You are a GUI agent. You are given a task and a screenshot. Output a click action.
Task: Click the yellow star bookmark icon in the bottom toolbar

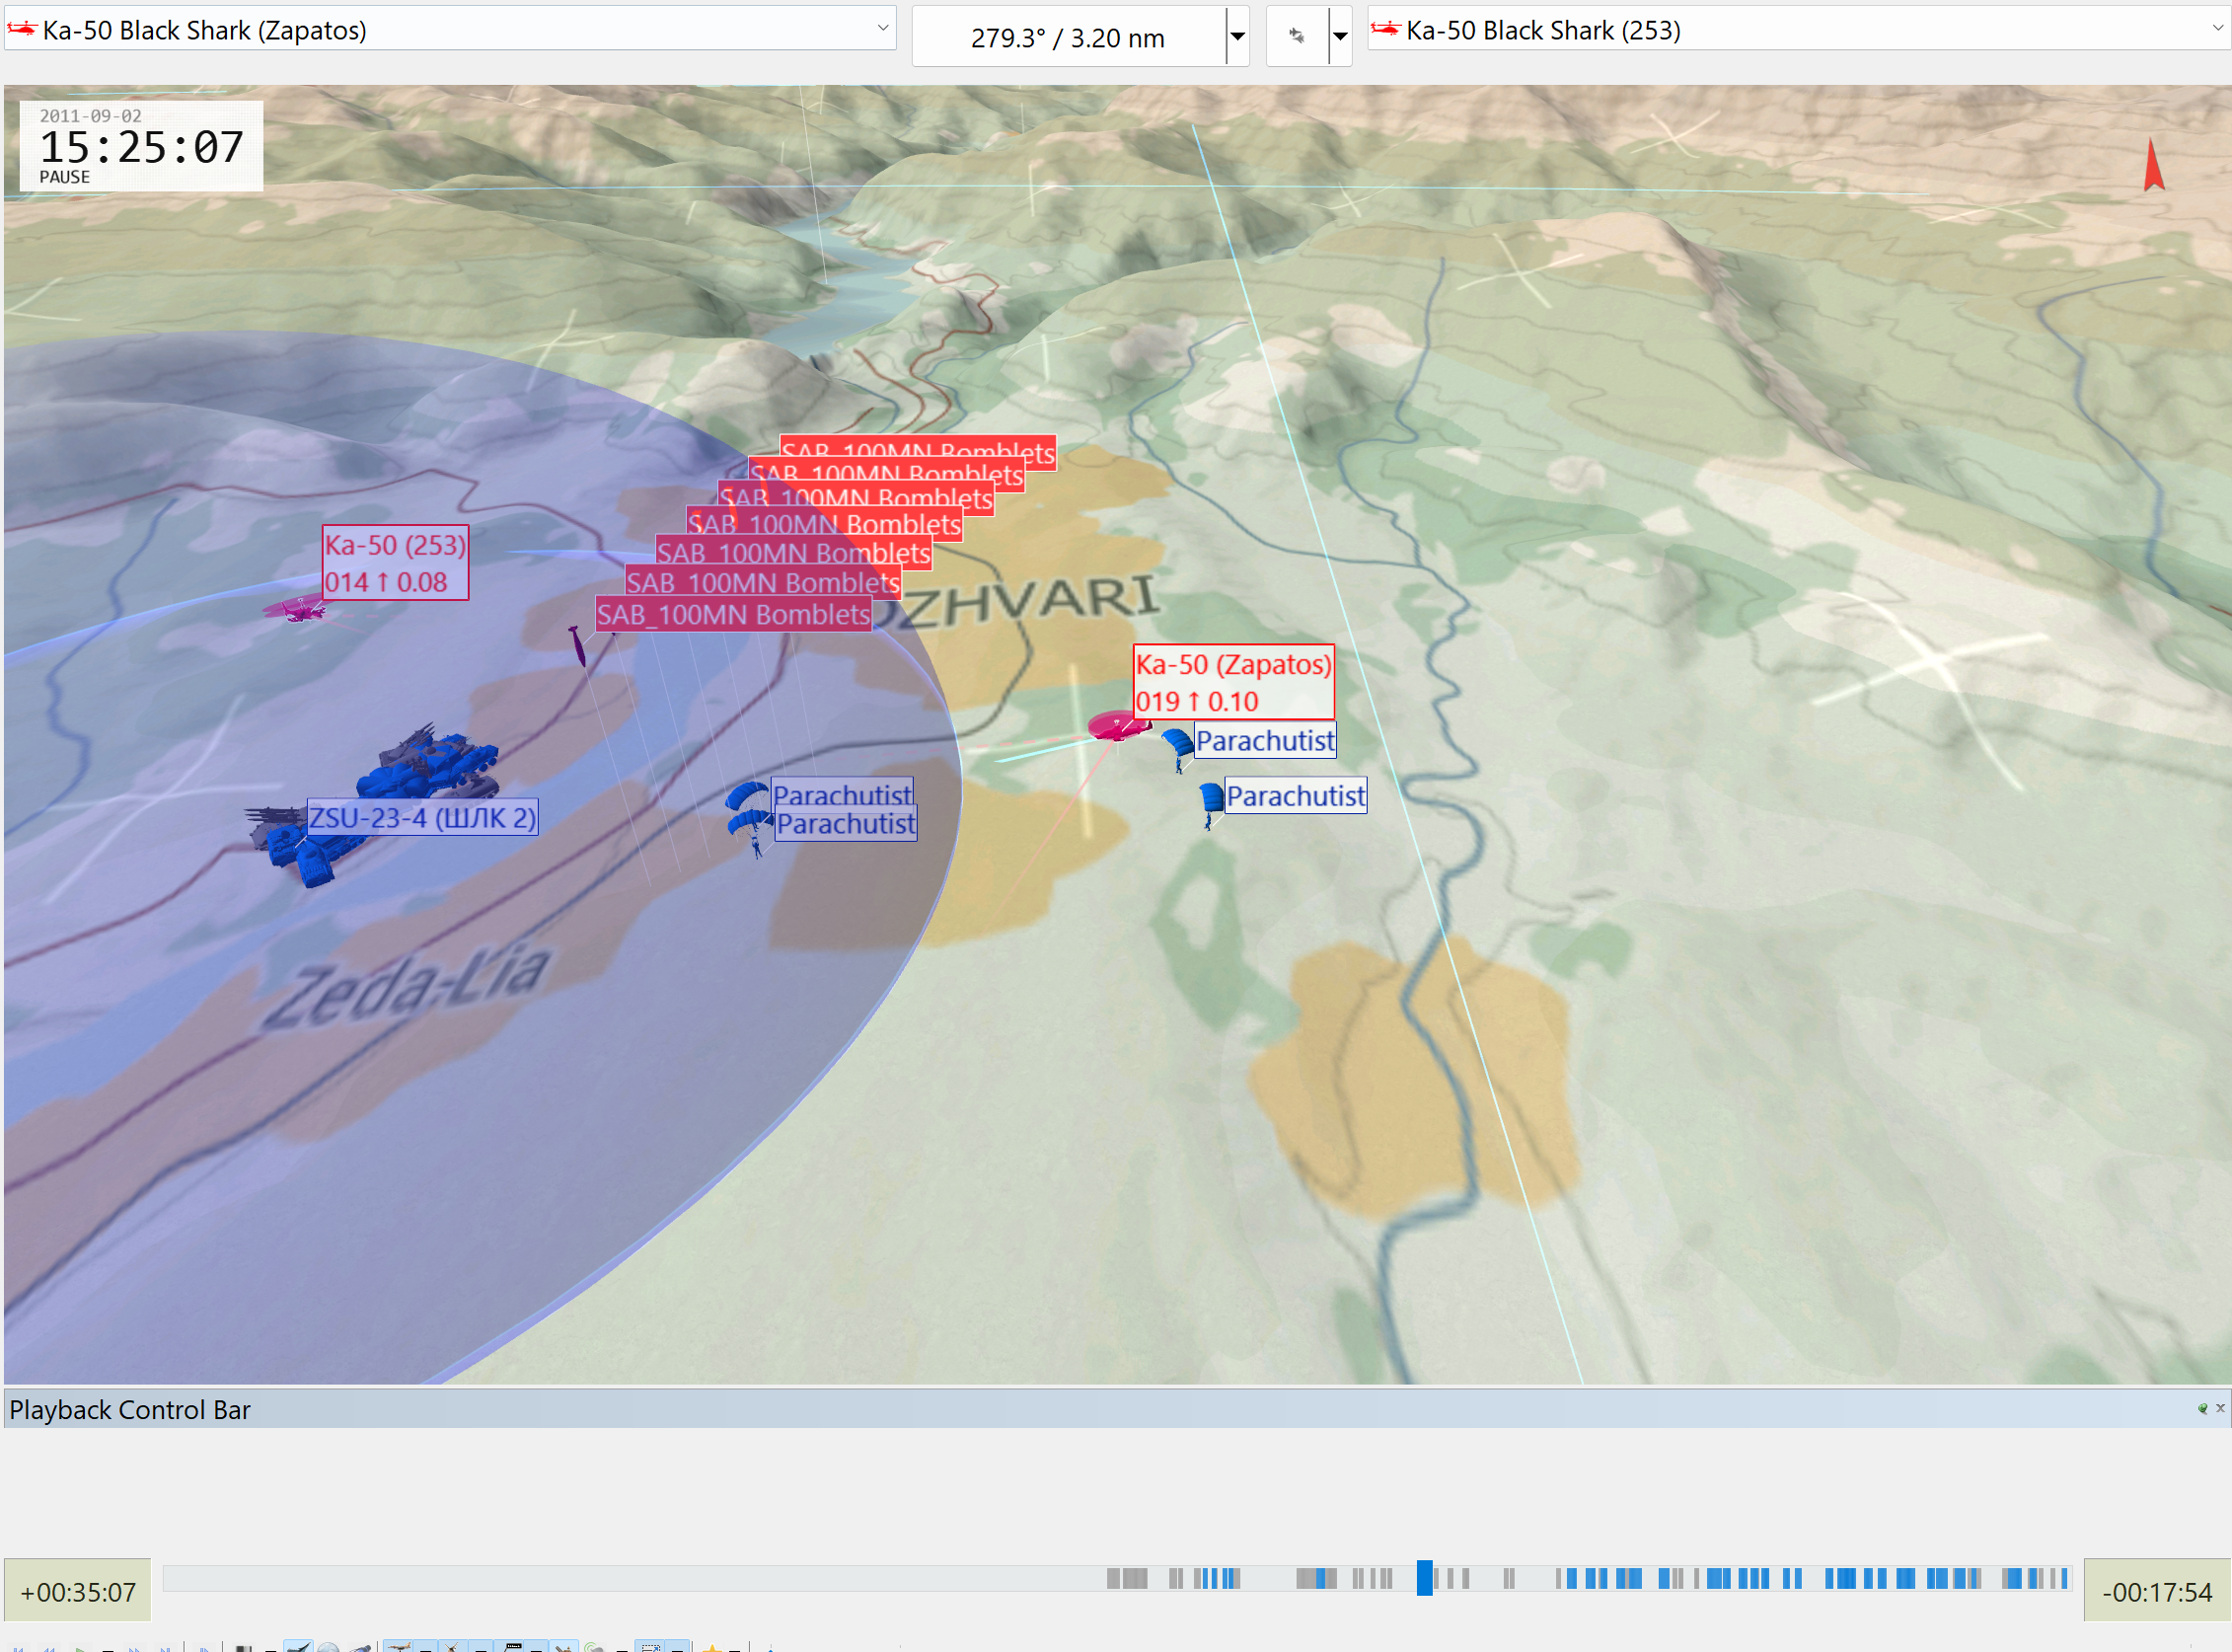pyautogui.click(x=712, y=1646)
